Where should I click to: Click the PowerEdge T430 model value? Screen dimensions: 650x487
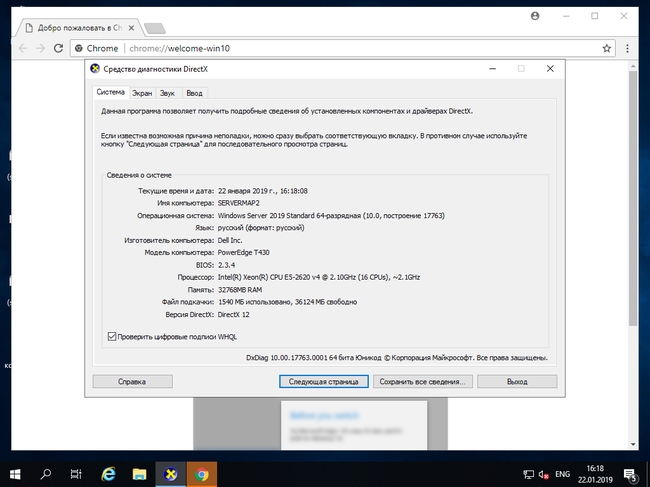(244, 252)
